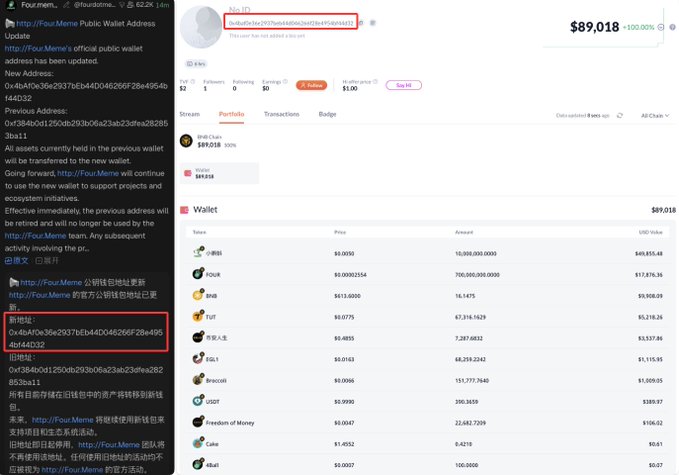This screenshot has height=475, width=679.
Task: Click the @fourdotme handle in post header
Action: [94, 5]
